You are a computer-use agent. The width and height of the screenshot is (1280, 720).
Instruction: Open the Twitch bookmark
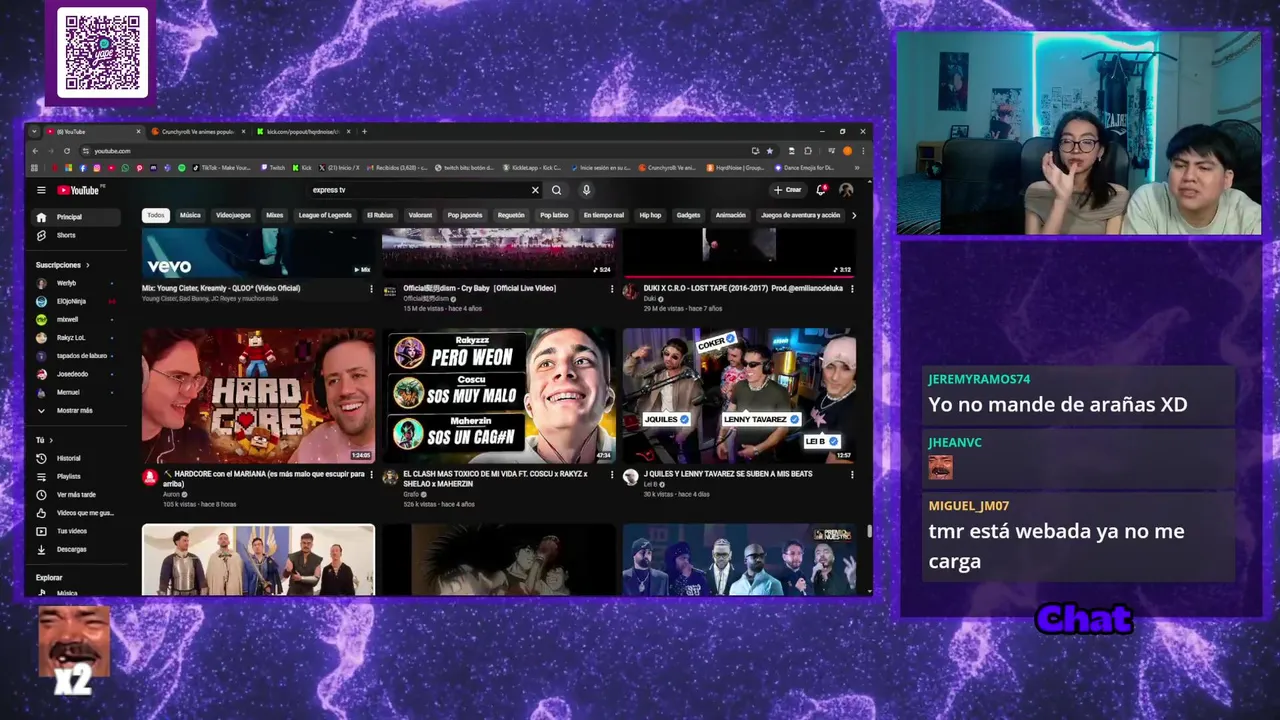(x=273, y=168)
